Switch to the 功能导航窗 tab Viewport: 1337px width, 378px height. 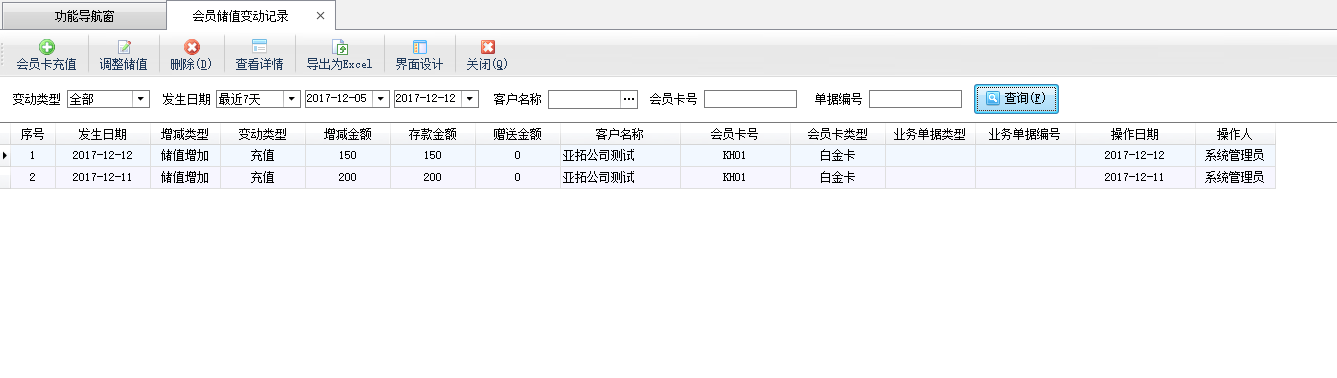pos(84,17)
